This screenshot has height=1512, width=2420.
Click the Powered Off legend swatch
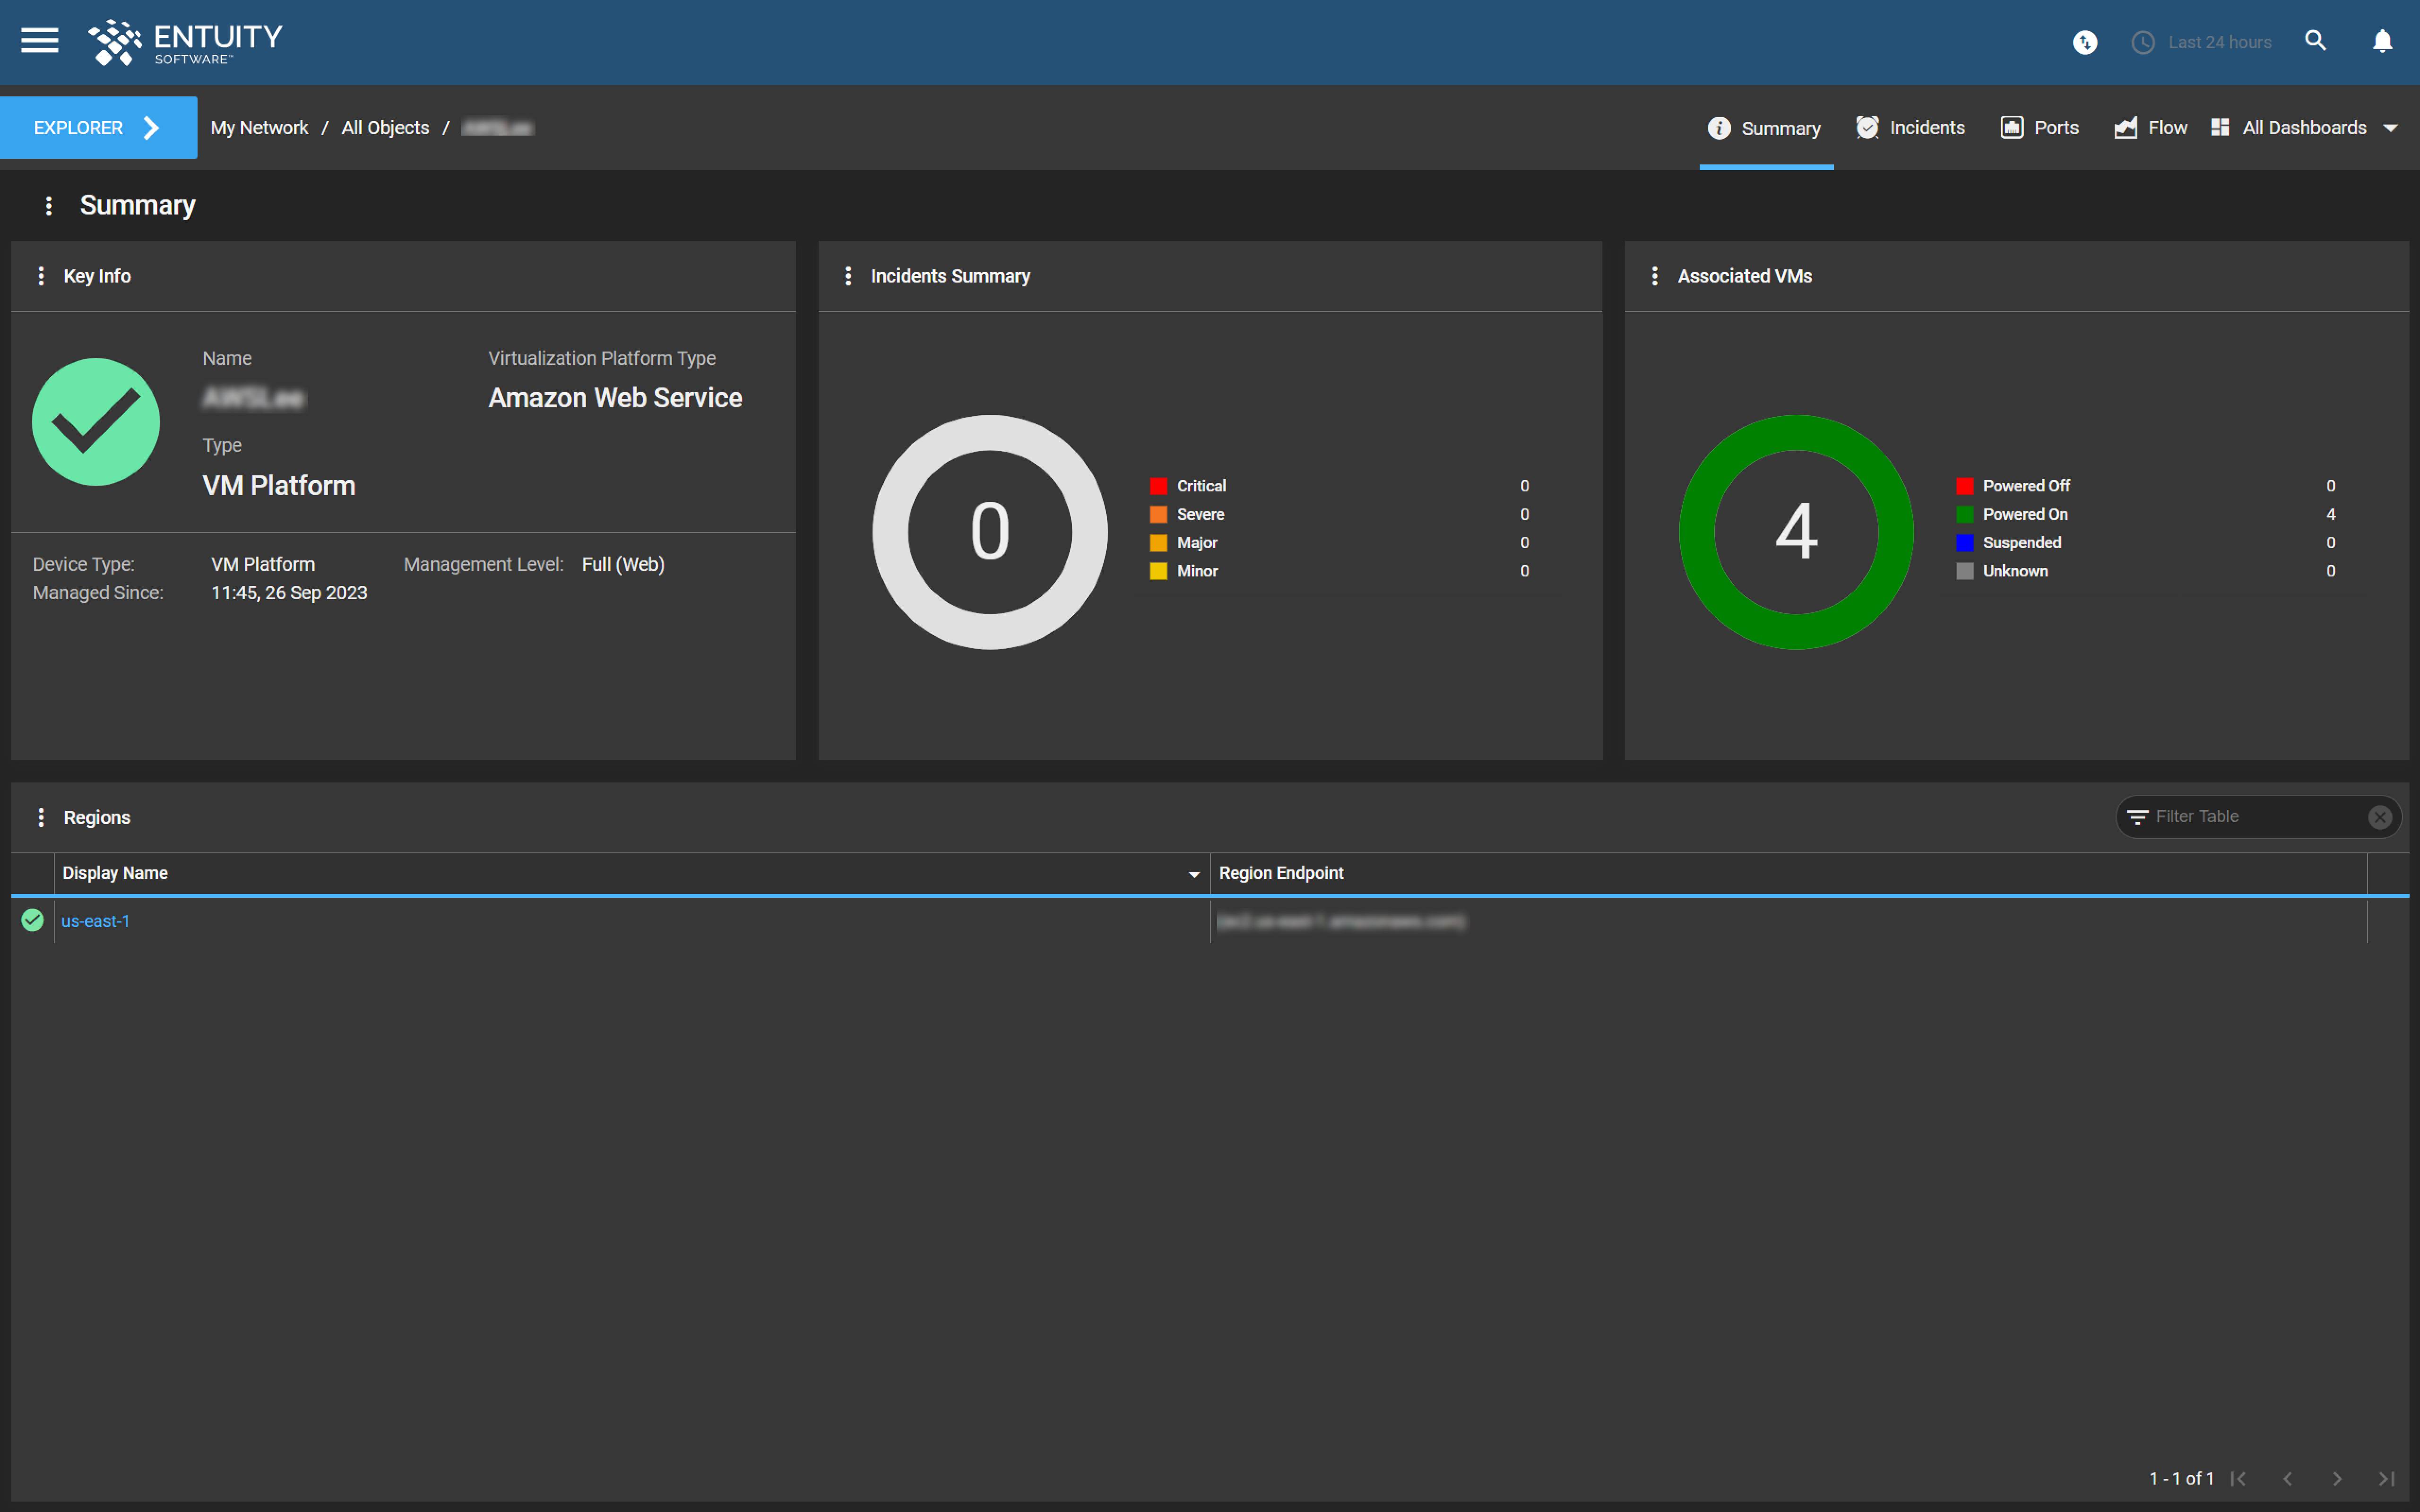click(1965, 486)
